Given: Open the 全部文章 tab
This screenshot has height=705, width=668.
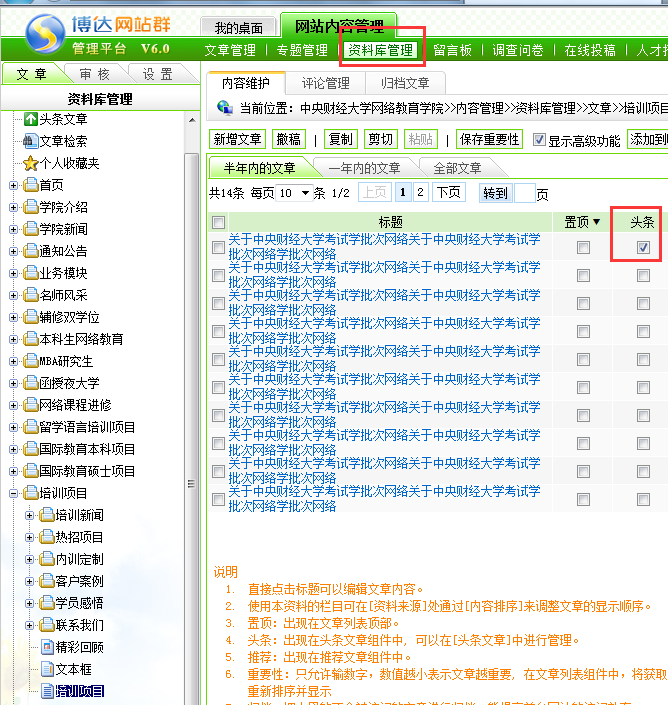Looking at the screenshot, I should (457, 169).
